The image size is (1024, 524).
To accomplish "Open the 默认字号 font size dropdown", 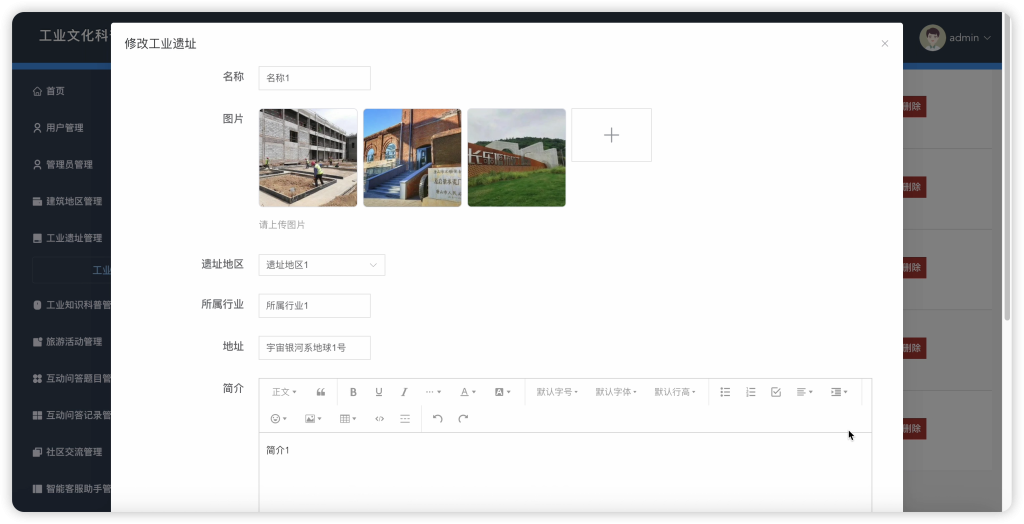I will pos(557,392).
